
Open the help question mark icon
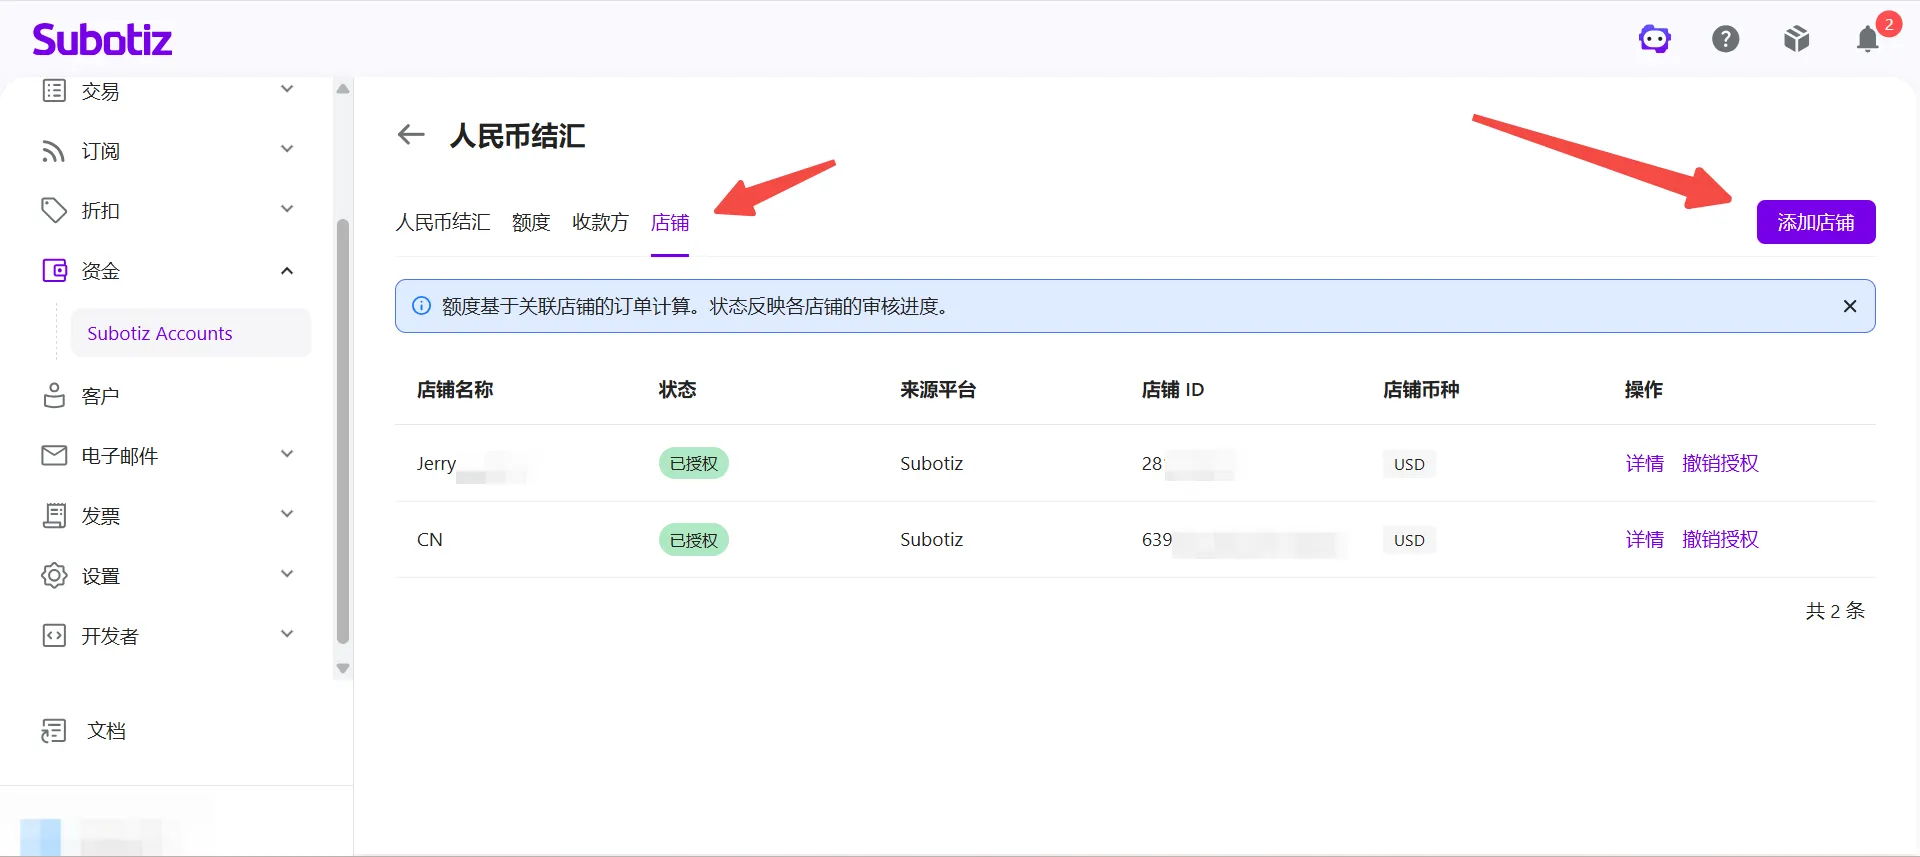click(x=1726, y=39)
